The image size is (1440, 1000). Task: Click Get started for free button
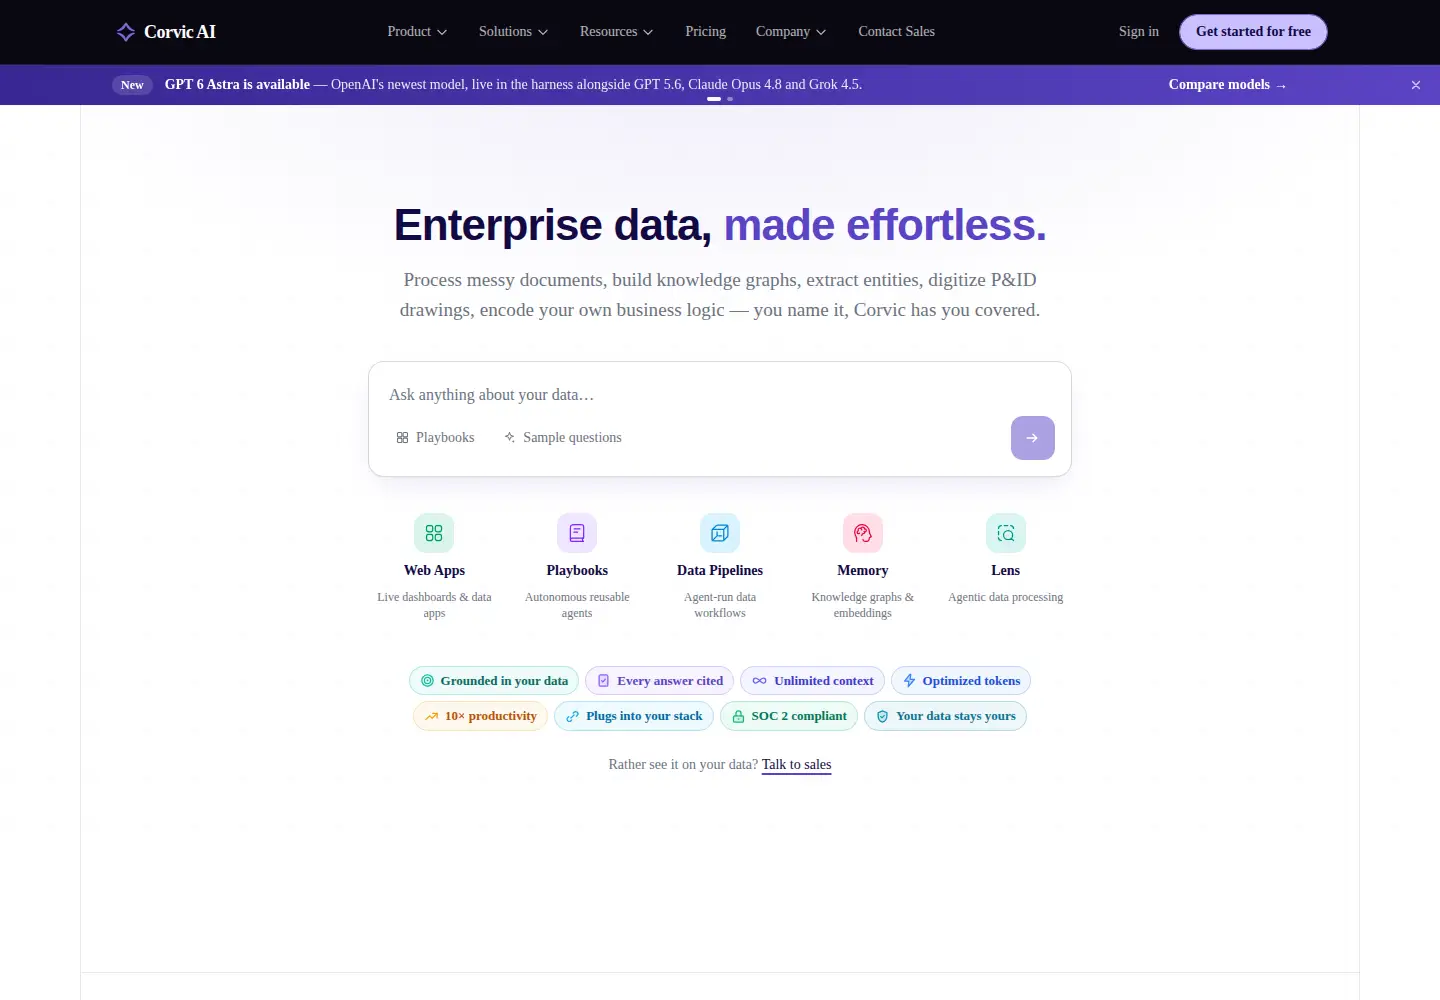pyautogui.click(x=1253, y=32)
